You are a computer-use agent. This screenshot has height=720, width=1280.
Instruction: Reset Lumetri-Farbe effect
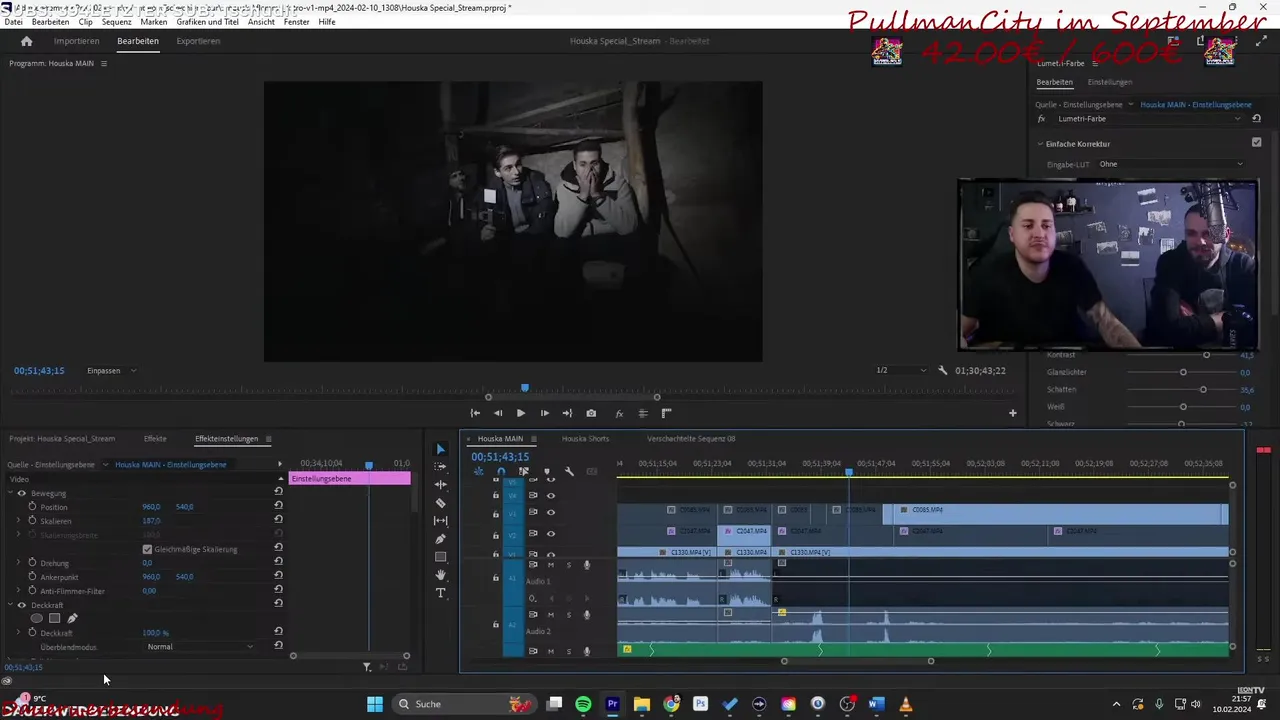(x=1257, y=119)
